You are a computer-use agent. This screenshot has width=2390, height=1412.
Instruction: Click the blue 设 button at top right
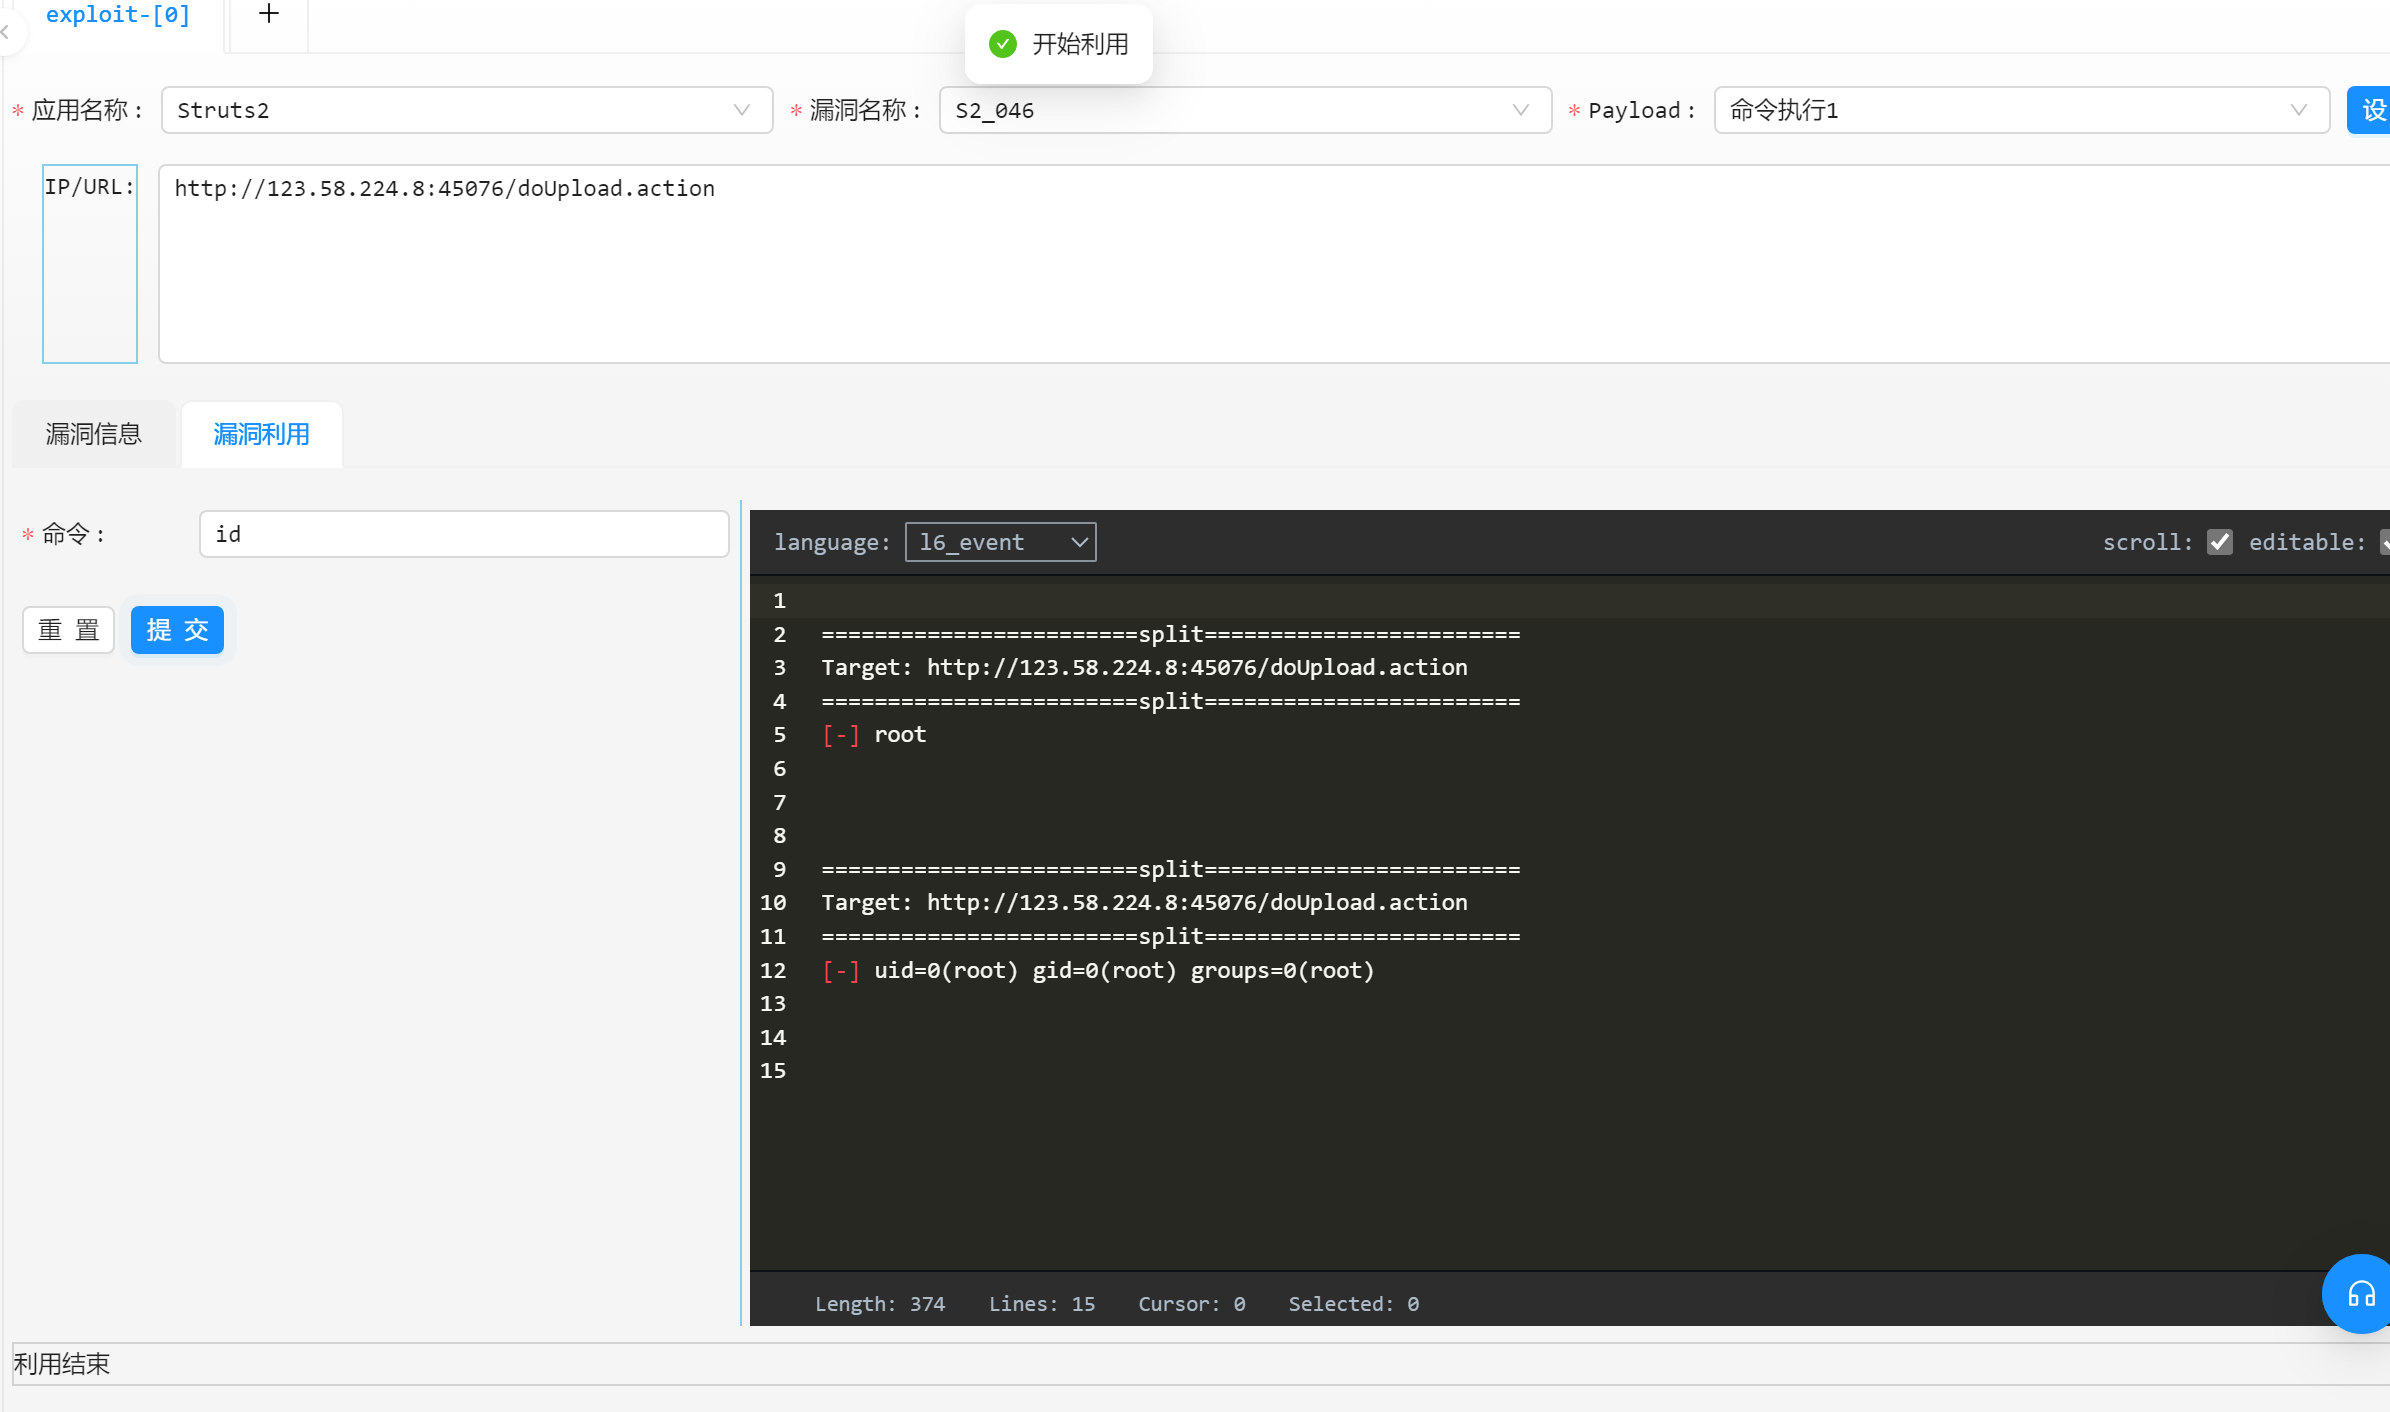click(2370, 110)
